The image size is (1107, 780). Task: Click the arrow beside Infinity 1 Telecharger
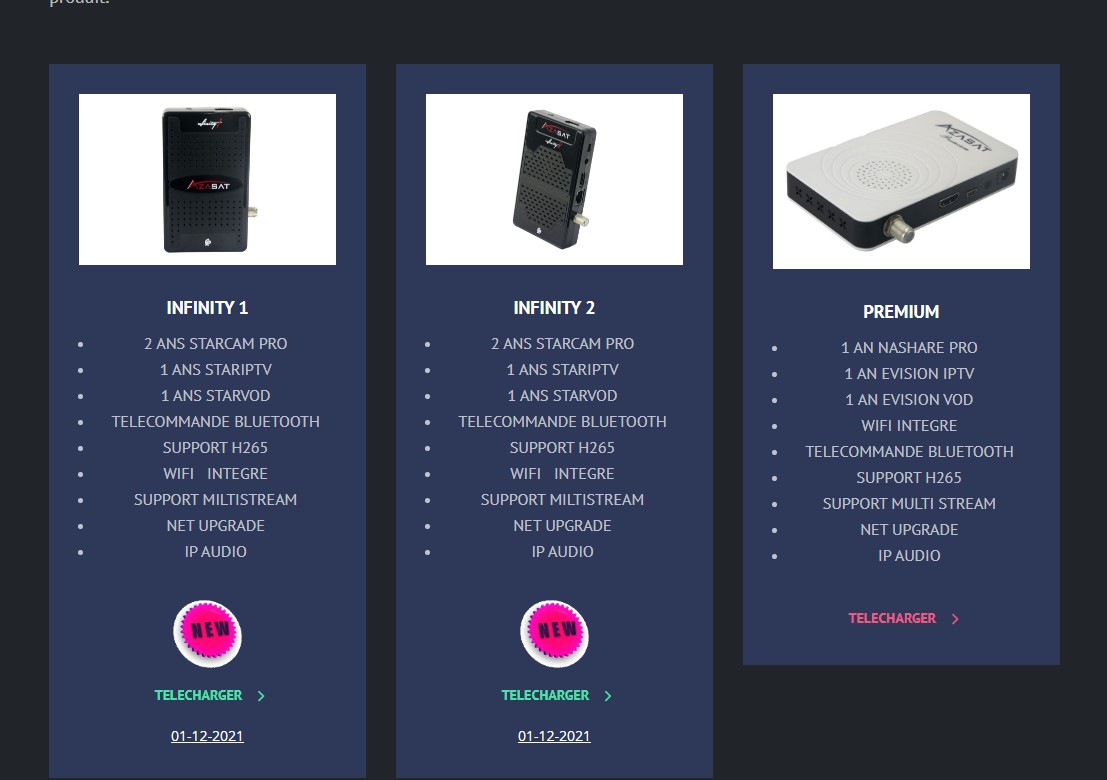click(x=261, y=696)
